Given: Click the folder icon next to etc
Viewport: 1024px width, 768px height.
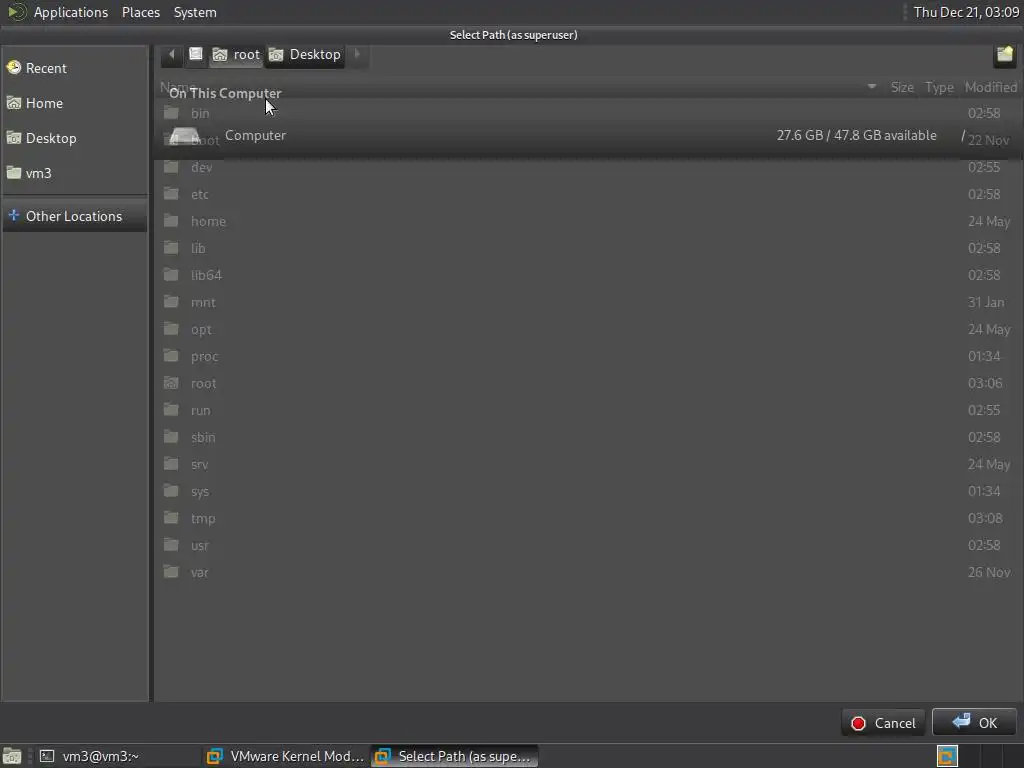Looking at the screenshot, I should [x=171, y=193].
